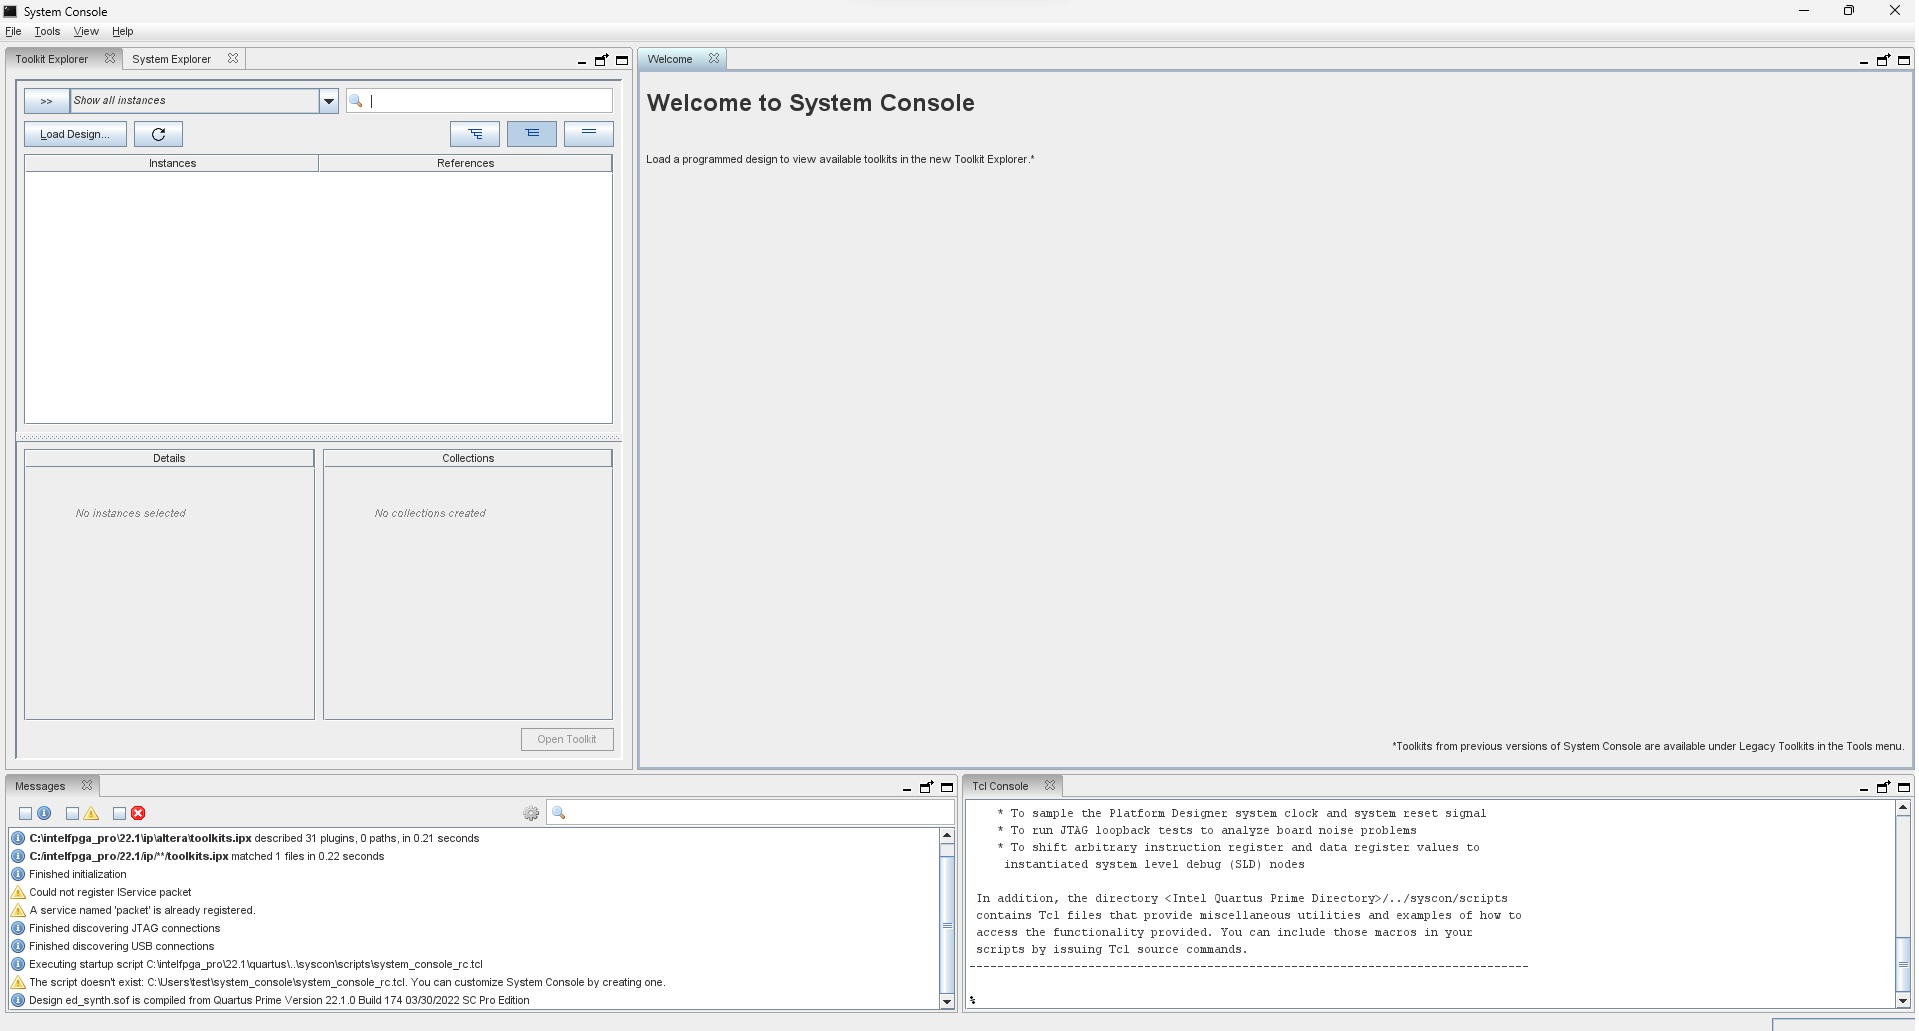Click the References column header
1919x1031 pixels.
click(465, 163)
